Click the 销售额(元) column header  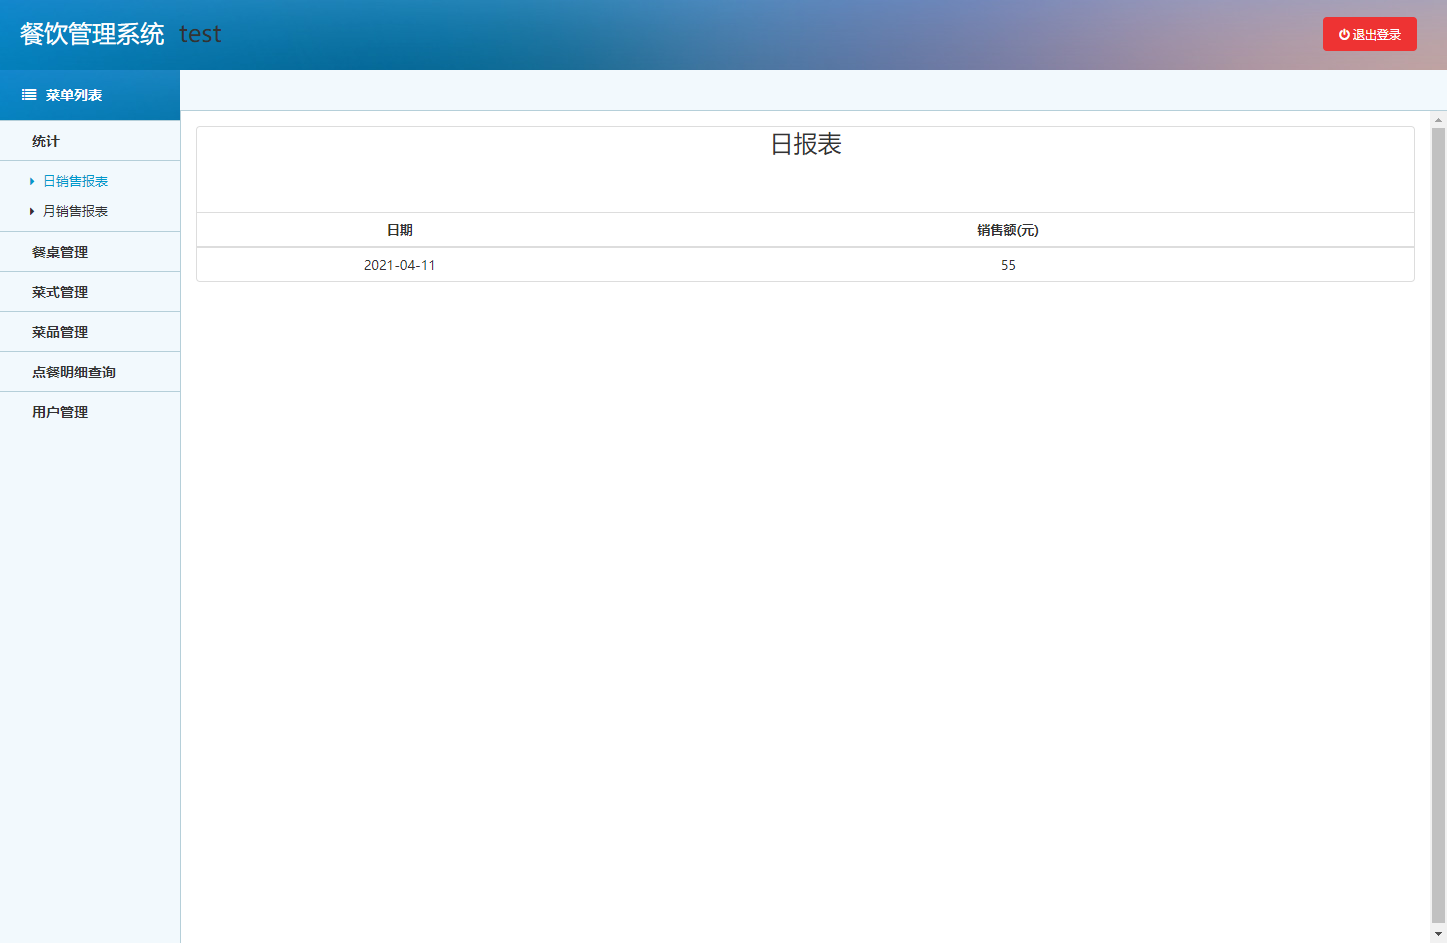(1009, 229)
